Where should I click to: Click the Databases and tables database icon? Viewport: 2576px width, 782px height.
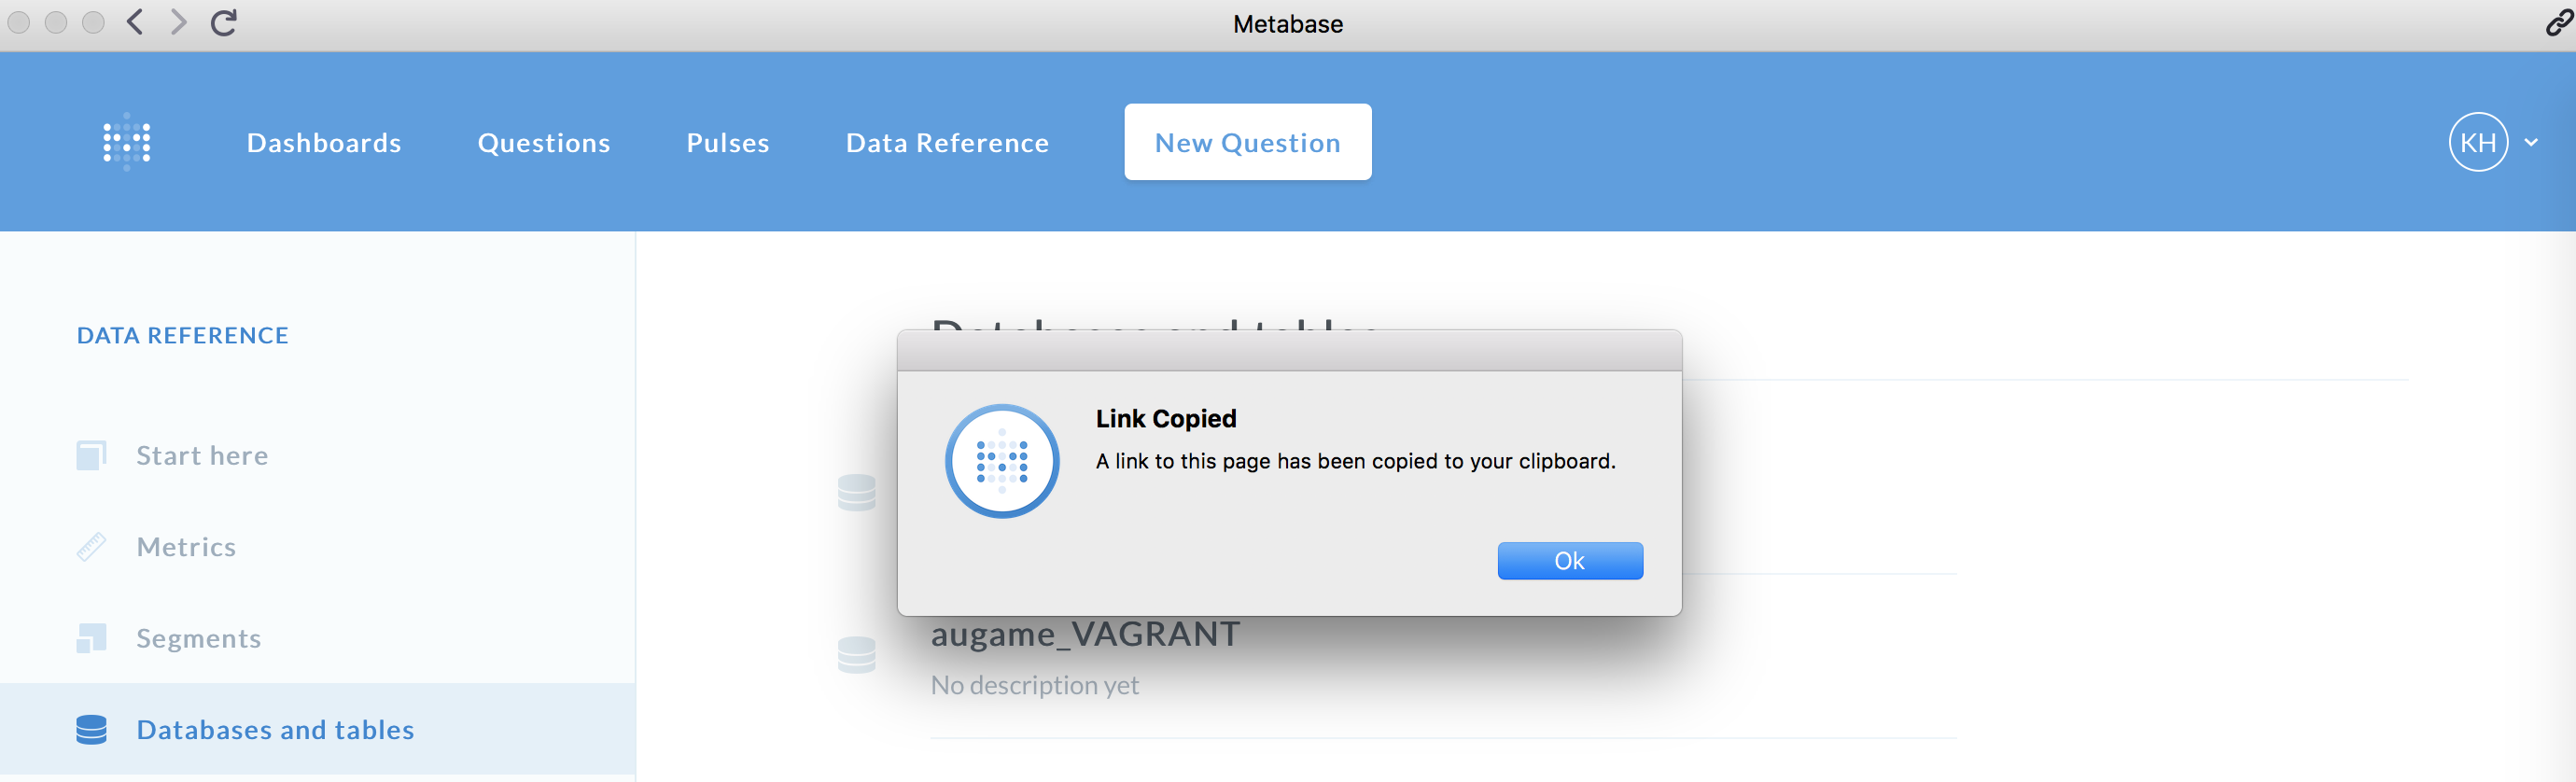tap(91, 730)
